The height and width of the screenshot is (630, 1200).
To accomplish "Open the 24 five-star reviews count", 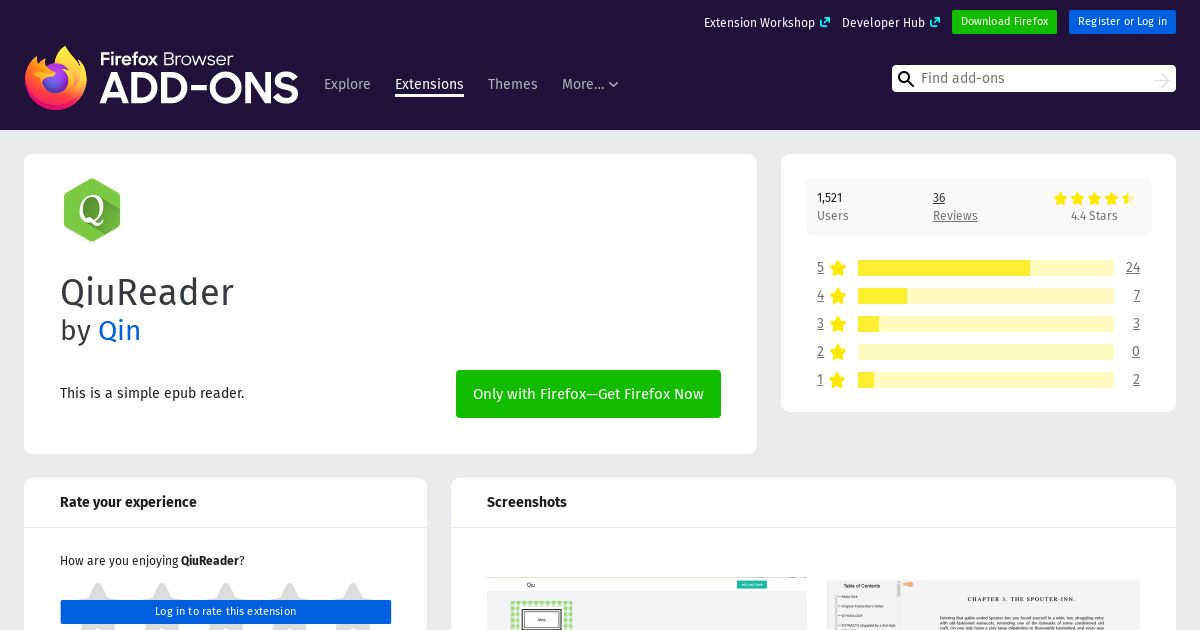I will pyautogui.click(x=1133, y=268).
